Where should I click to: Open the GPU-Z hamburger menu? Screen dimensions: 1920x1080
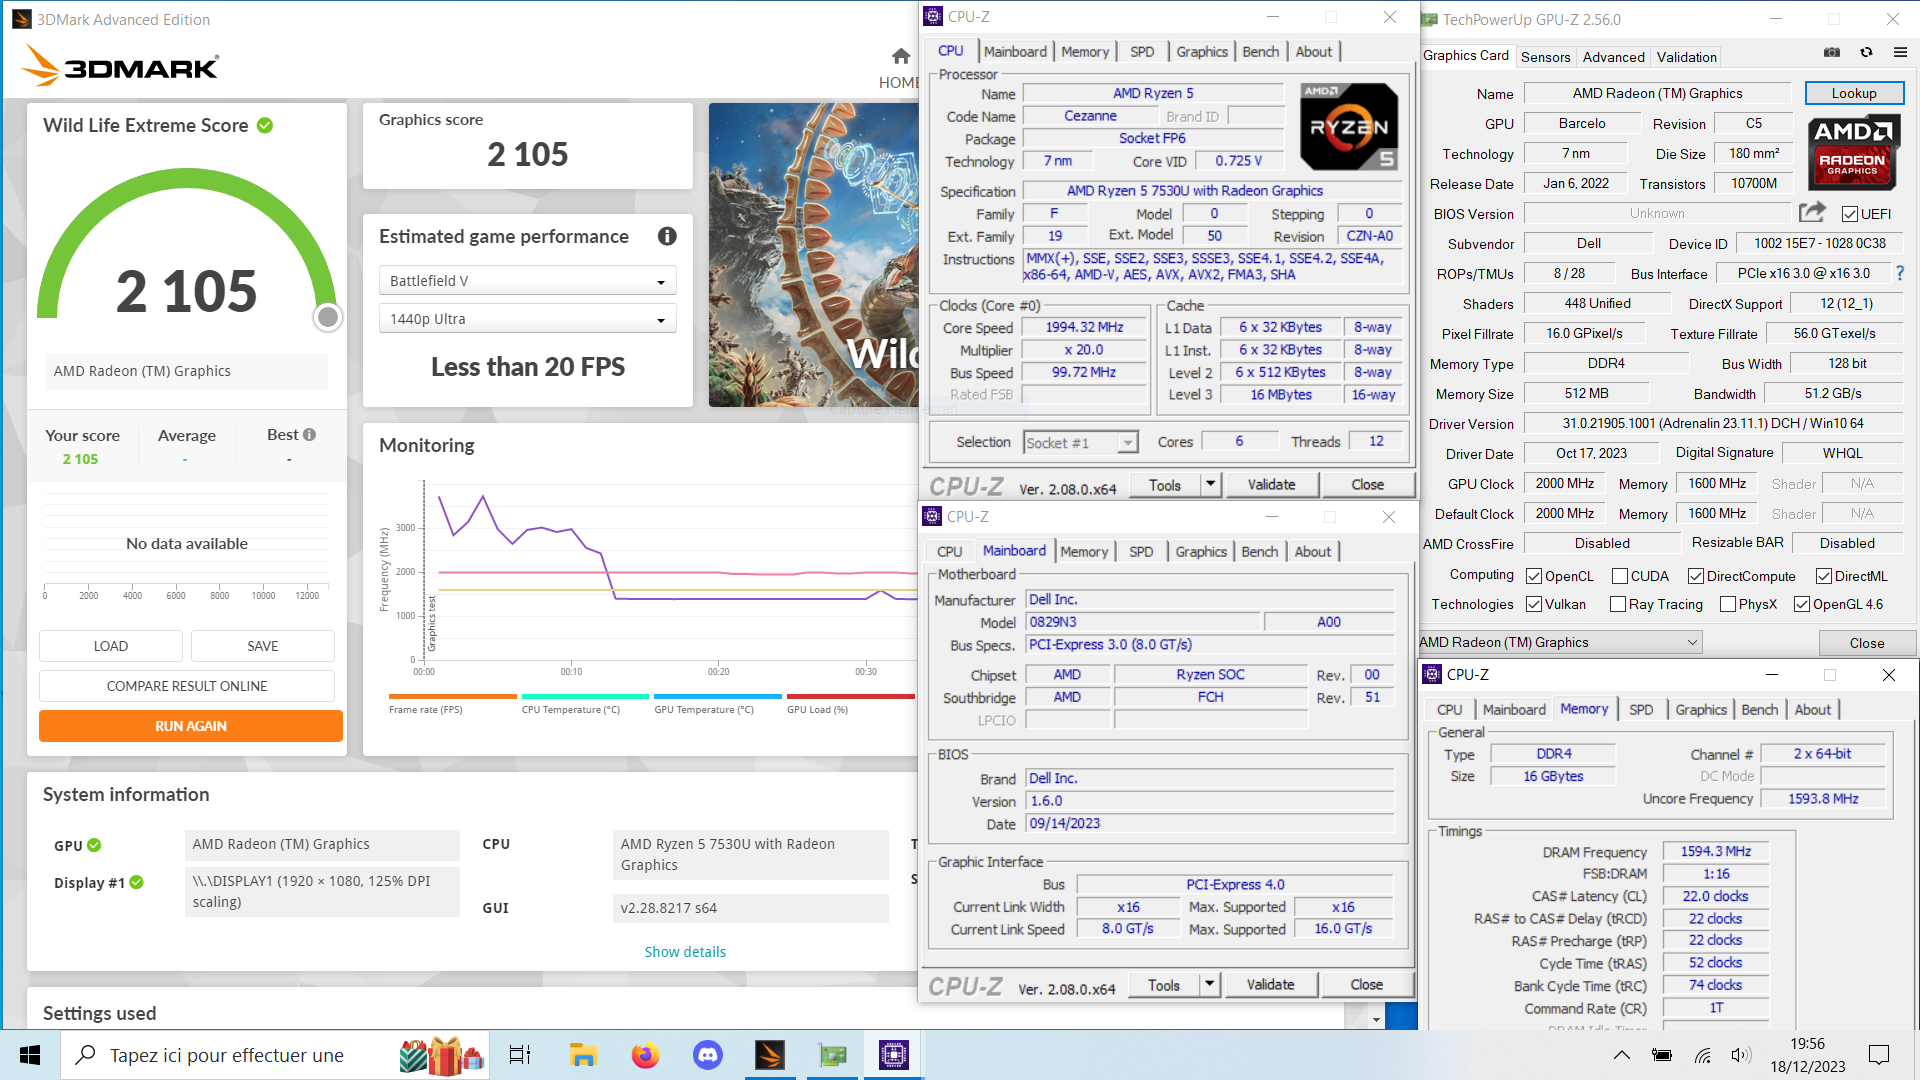(1900, 52)
